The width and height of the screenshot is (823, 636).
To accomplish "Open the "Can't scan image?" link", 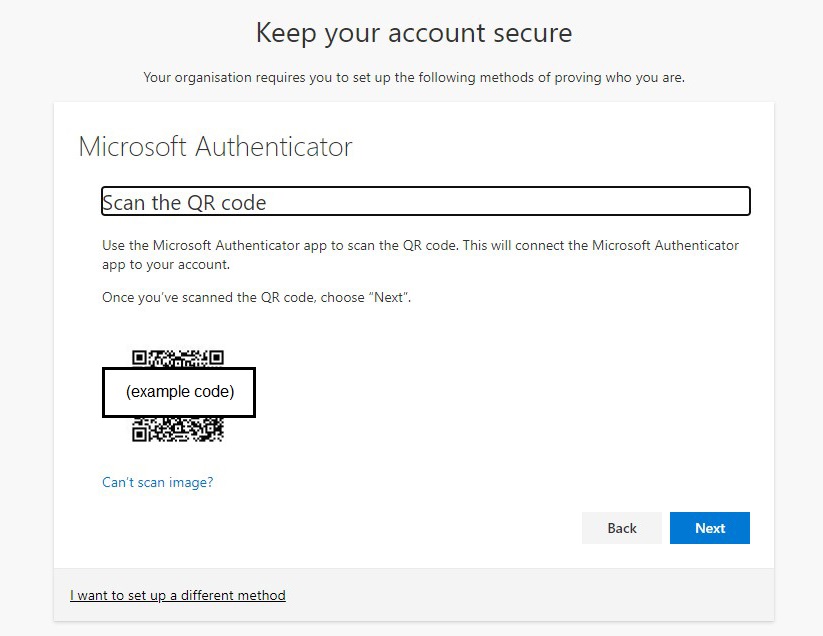I will click(x=157, y=482).
